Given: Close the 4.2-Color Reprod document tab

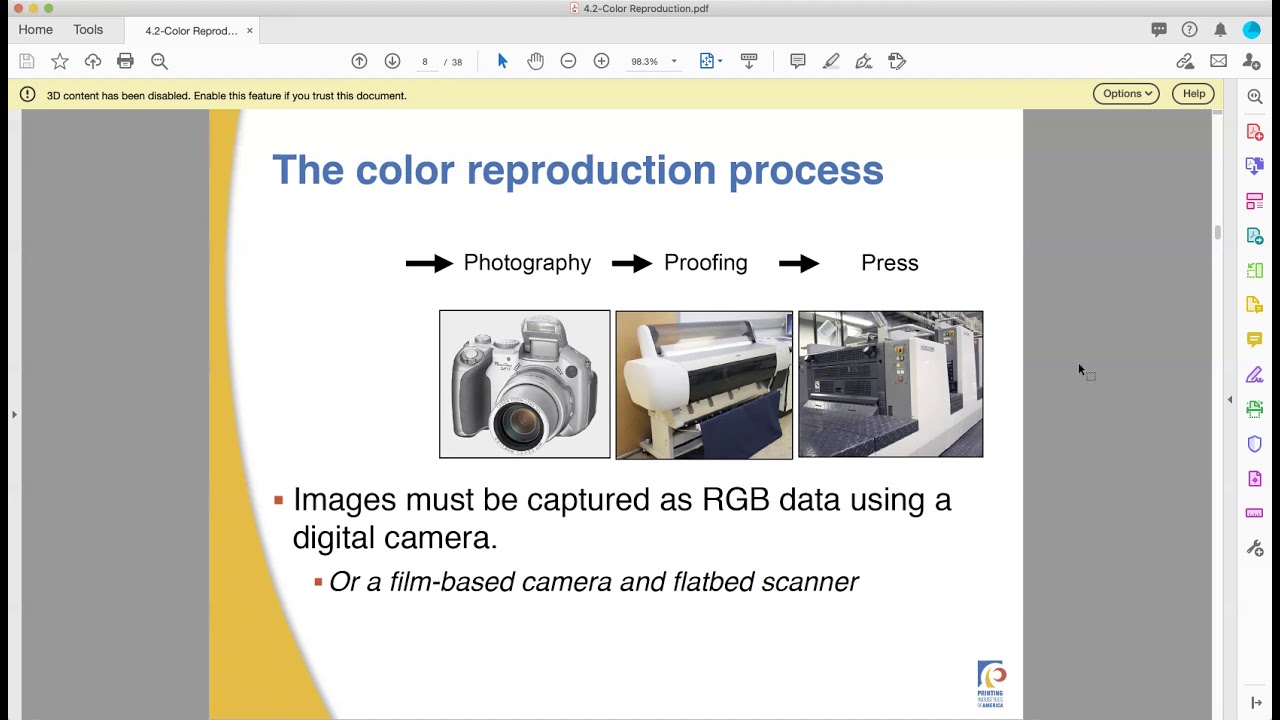Looking at the screenshot, I should (x=250, y=31).
